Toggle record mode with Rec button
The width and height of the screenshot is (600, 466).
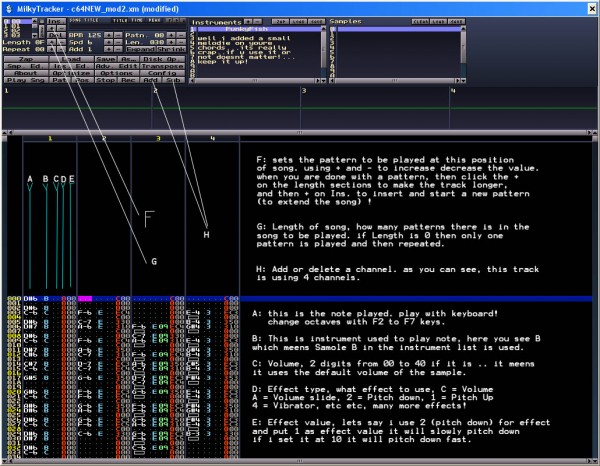tap(129, 80)
